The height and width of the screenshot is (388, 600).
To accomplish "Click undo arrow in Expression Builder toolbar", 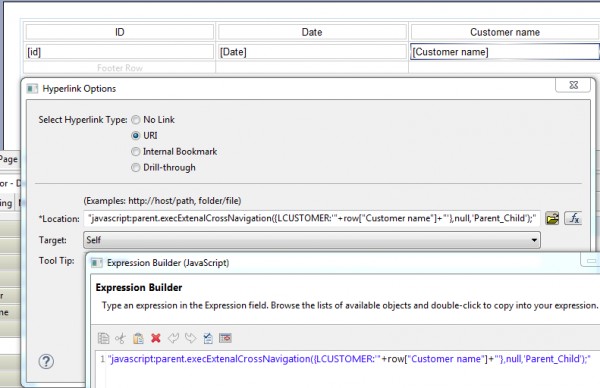I will pos(173,338).
